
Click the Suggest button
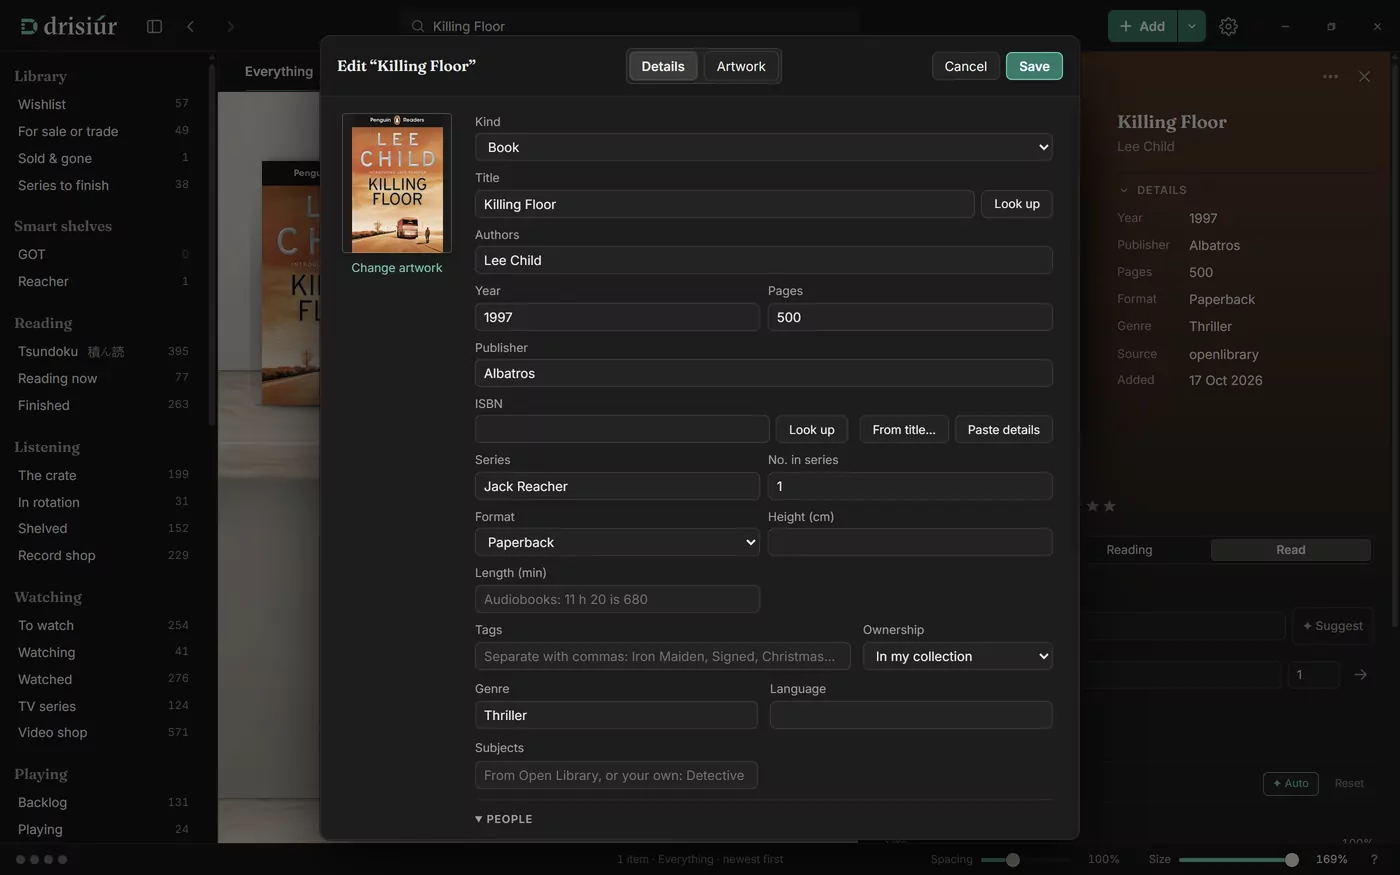click(x=1332, y=626)
